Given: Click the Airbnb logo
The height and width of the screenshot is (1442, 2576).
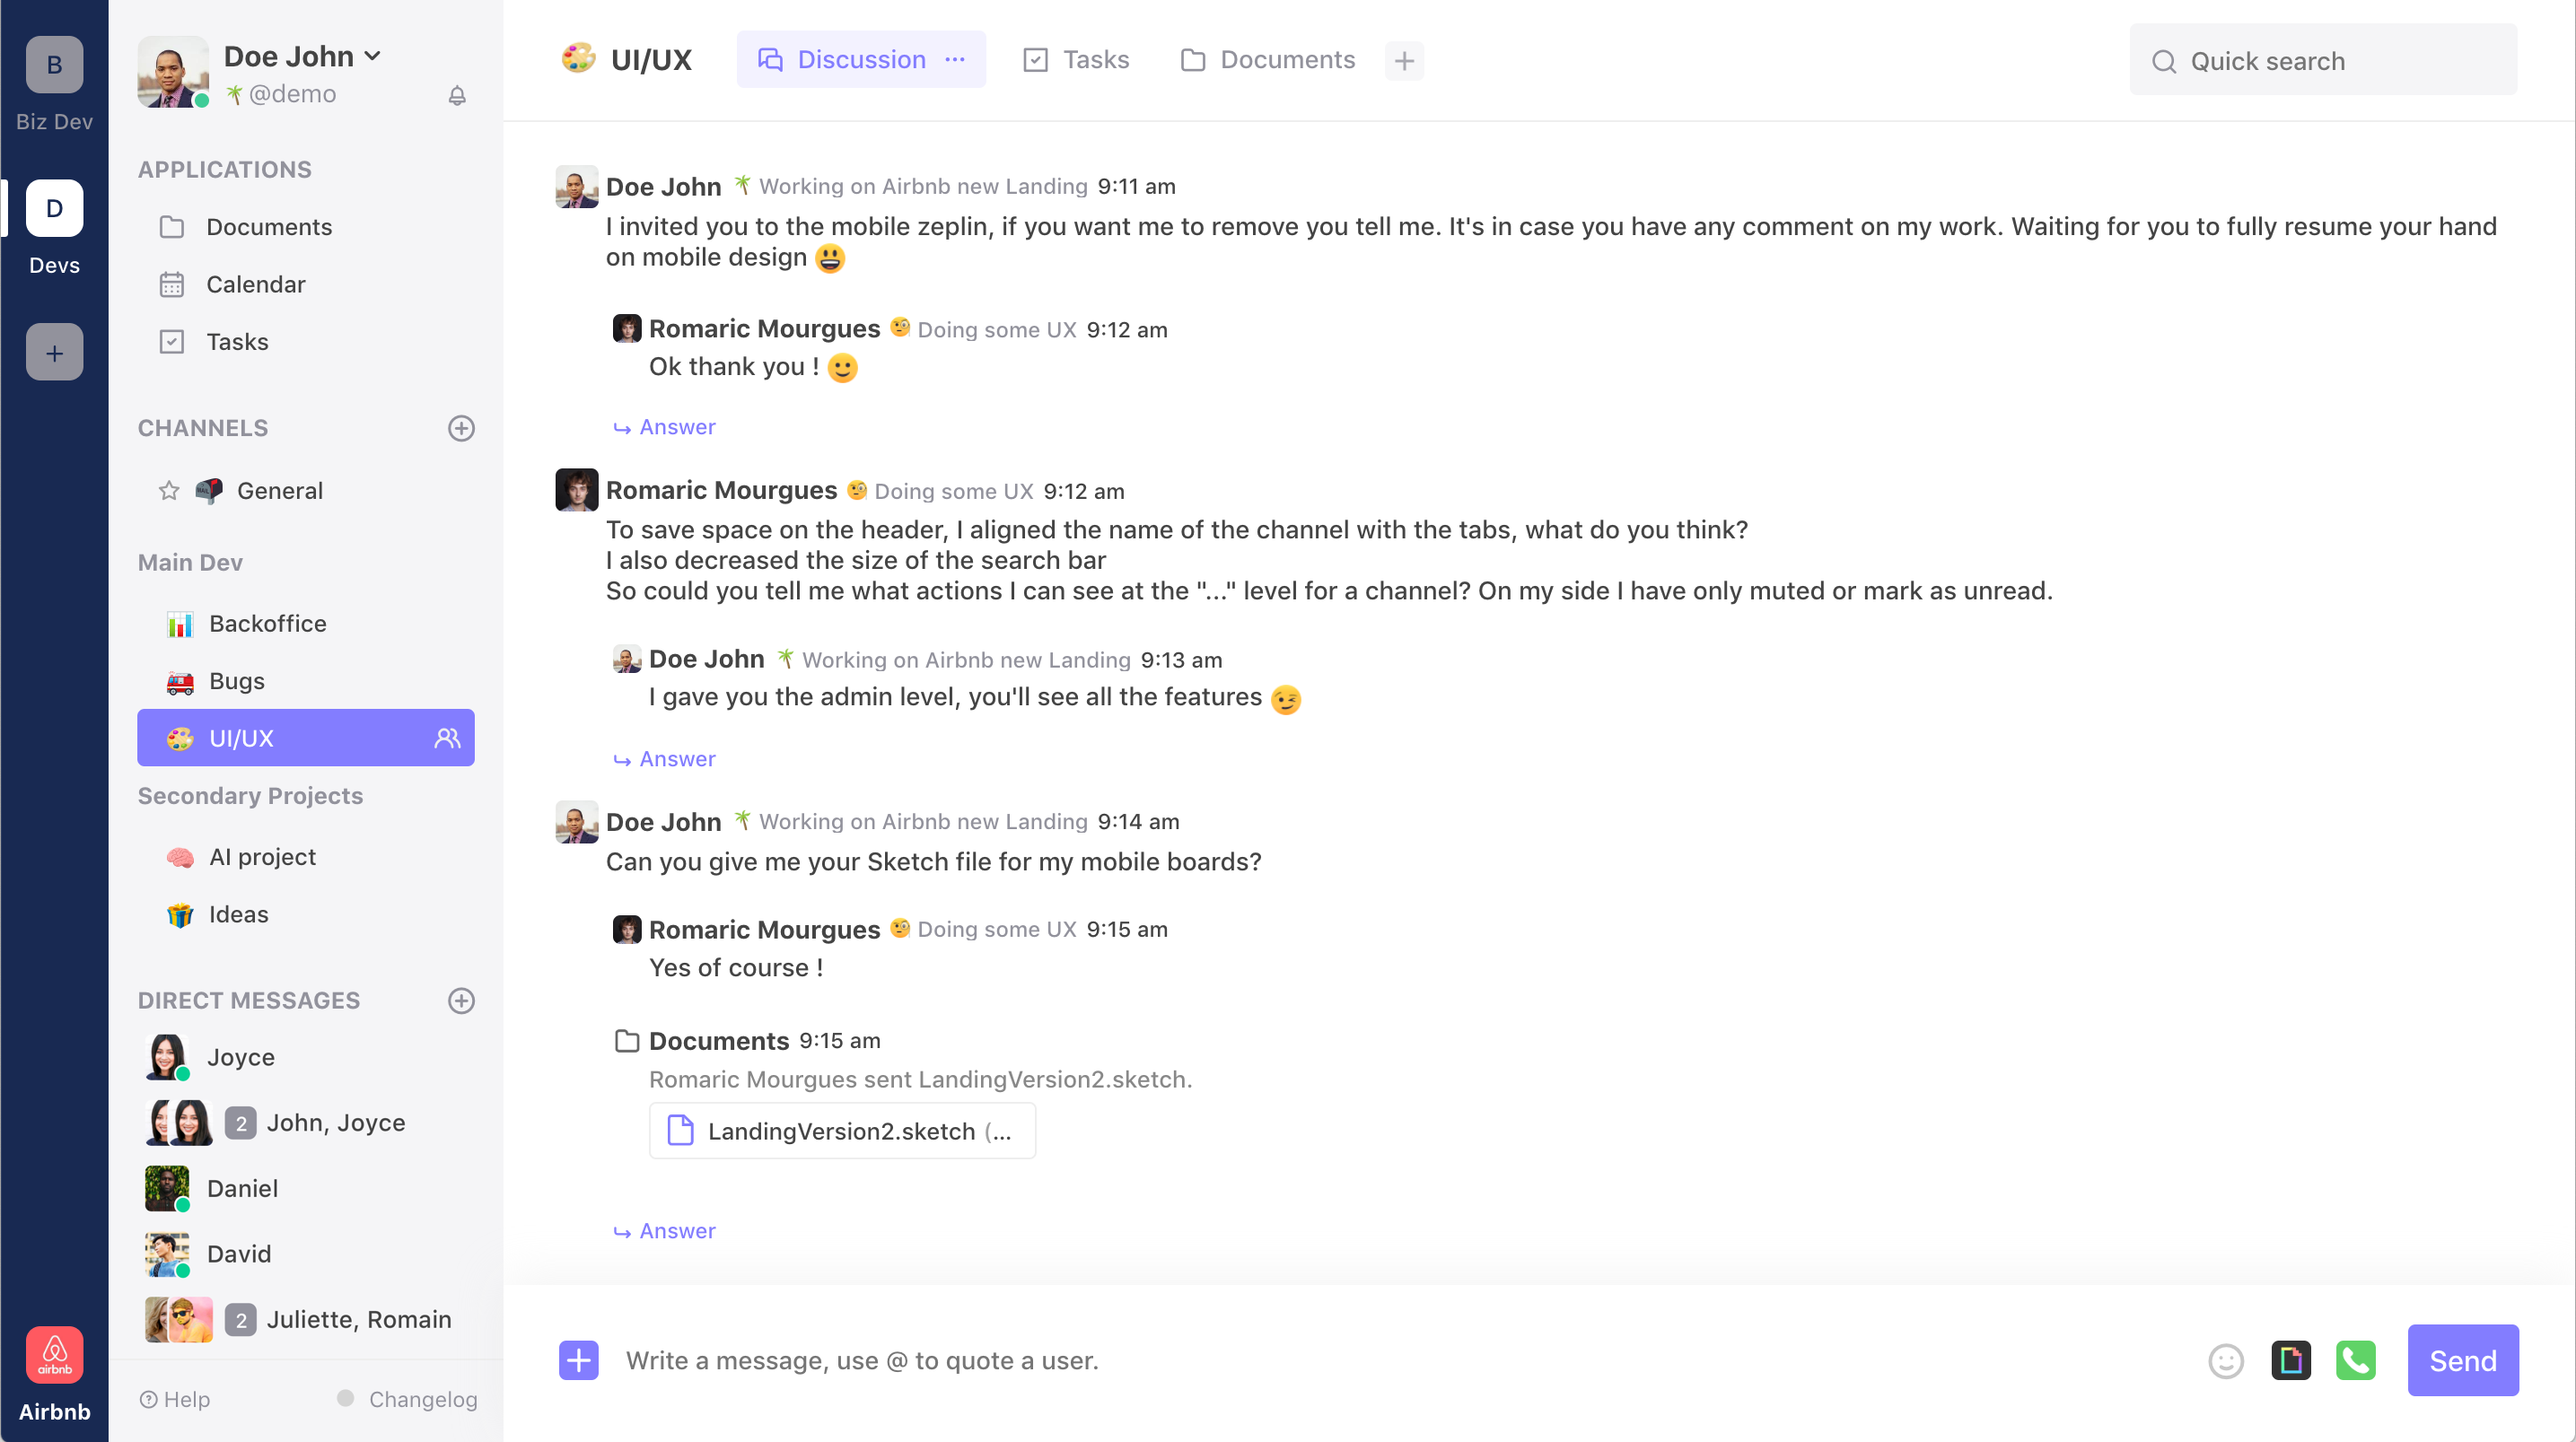Looking at the screenshot, I should point(54,1355).
